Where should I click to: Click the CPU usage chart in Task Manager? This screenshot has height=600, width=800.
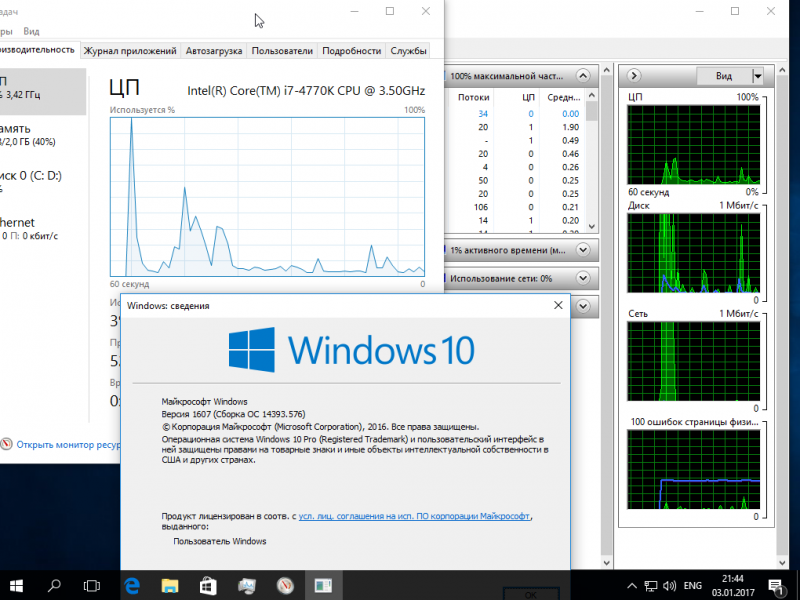pos(267,196)
